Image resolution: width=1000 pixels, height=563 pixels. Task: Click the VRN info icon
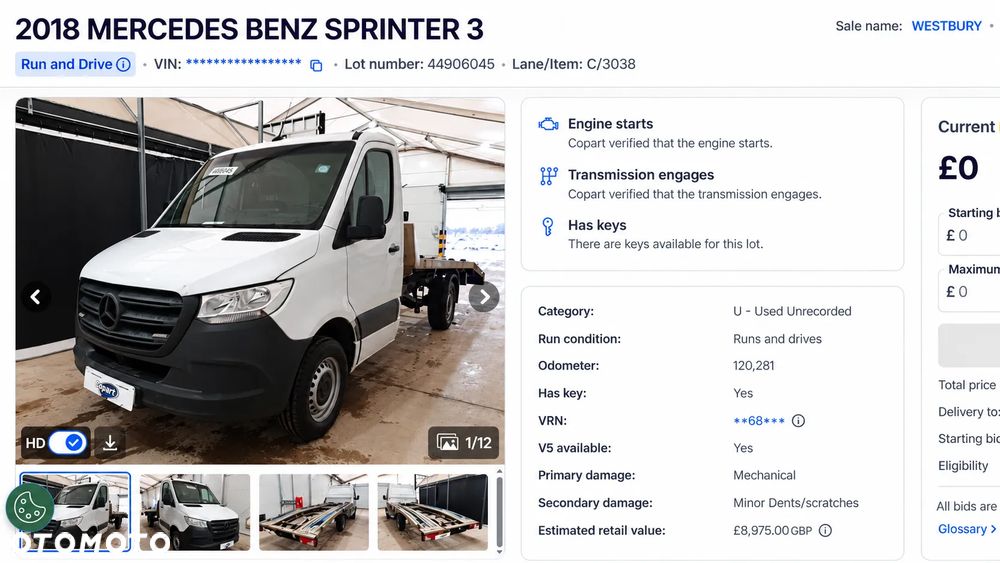[x=798, y=421]
